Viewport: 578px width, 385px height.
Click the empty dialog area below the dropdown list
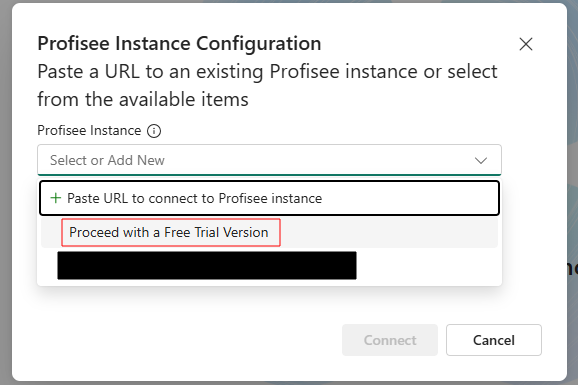click(x=269, y=304)
